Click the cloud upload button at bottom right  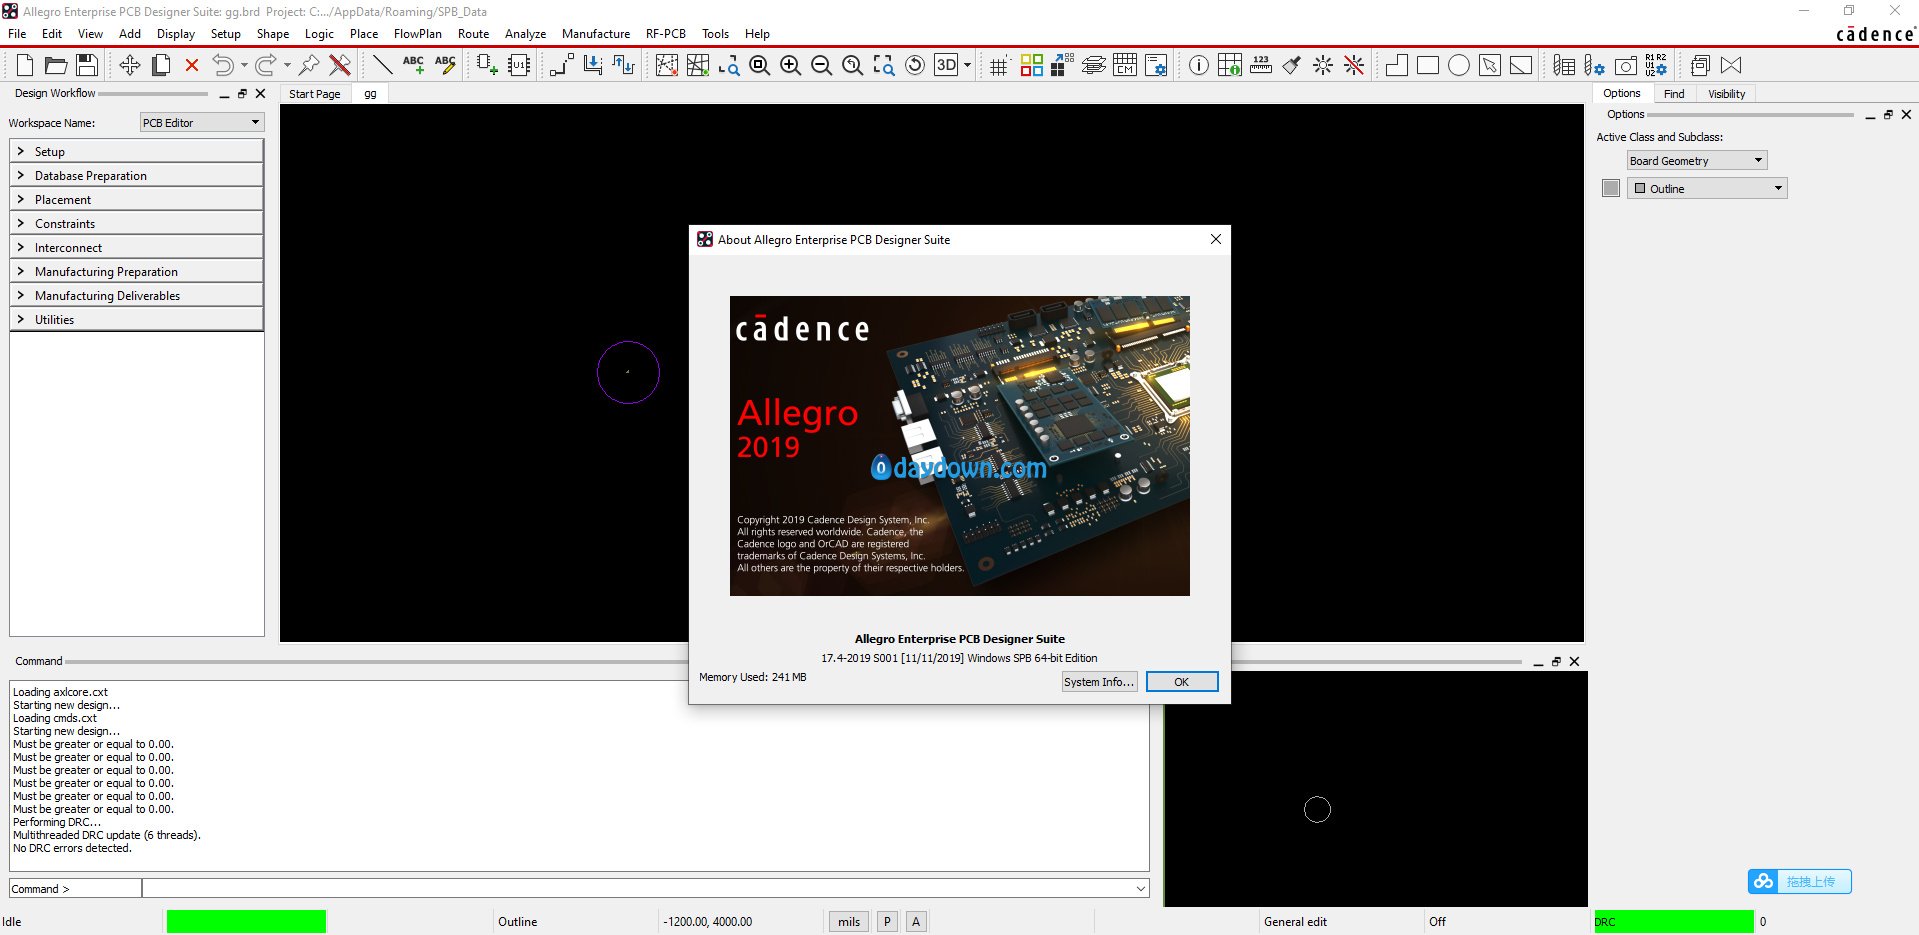[1799, 881]
